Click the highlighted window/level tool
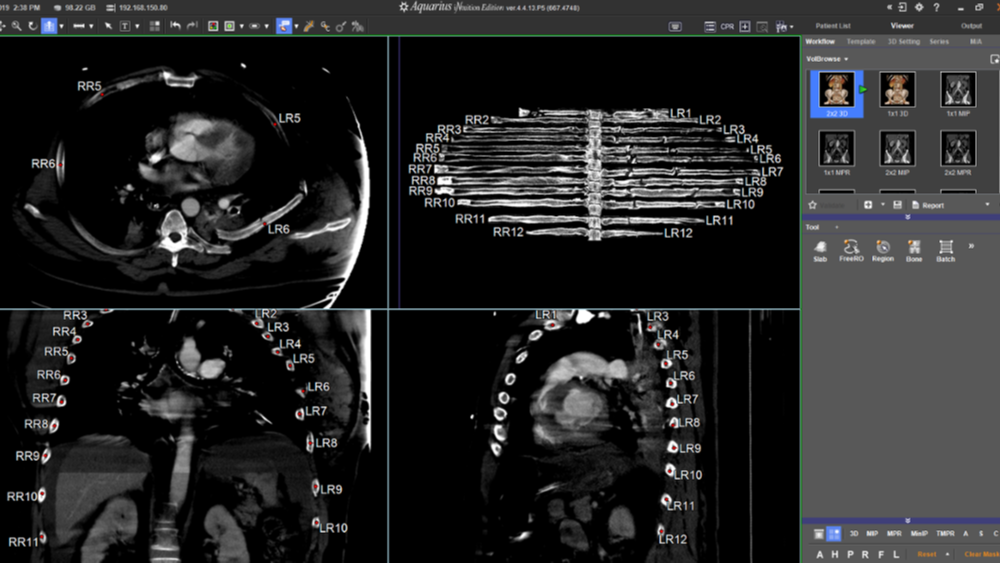This screenshot has height=563, width=1000. [x=49, y=26]
